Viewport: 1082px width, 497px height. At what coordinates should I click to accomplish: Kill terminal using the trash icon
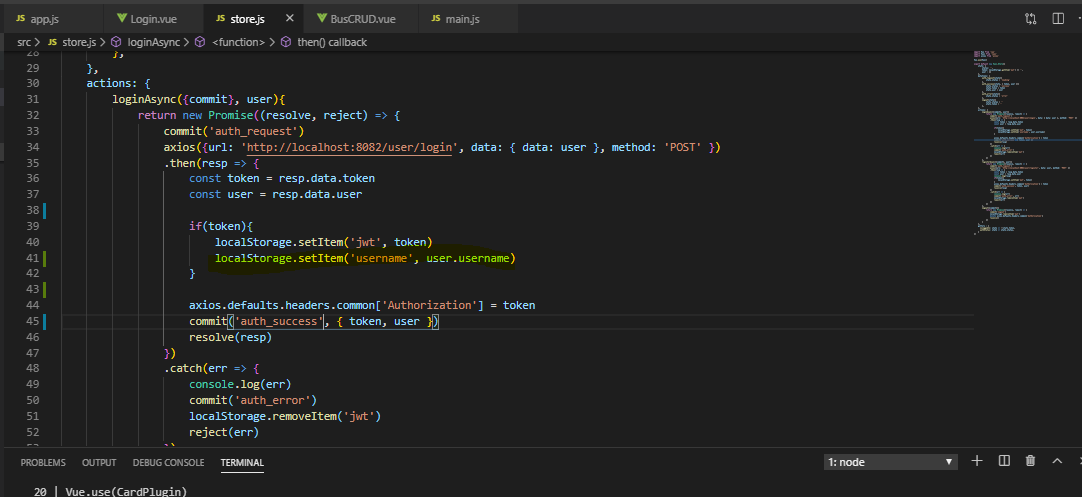[x=1030, y=461]
